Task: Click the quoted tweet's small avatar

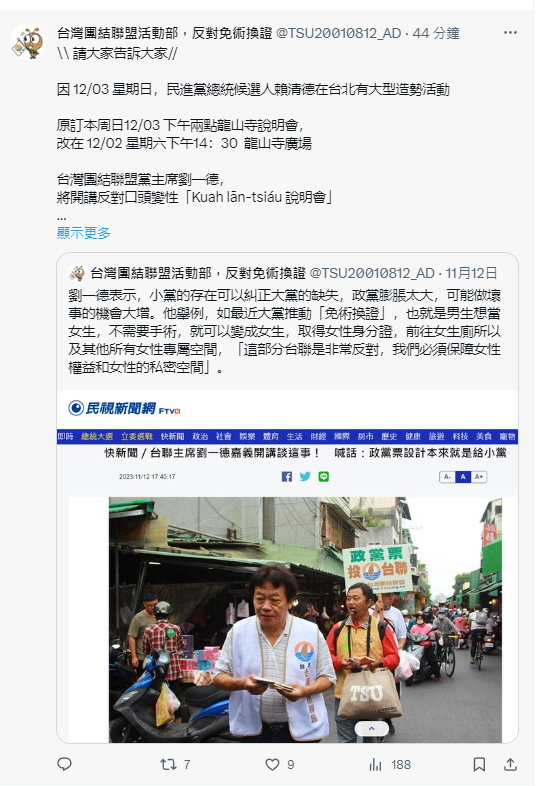Action: coord(77,274)
